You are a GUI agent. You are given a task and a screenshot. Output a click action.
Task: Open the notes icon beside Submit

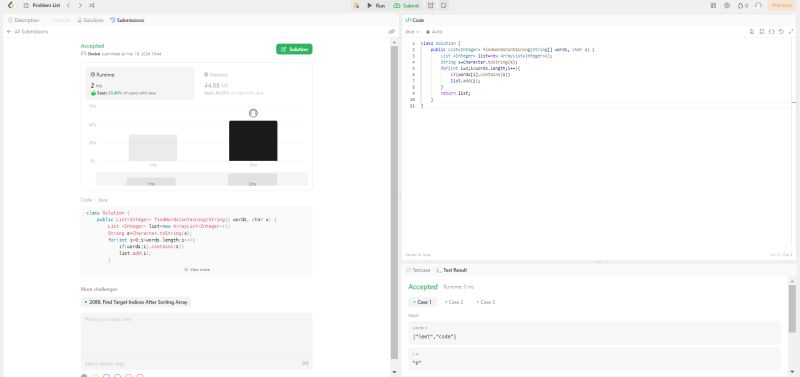tap(443, 5)
